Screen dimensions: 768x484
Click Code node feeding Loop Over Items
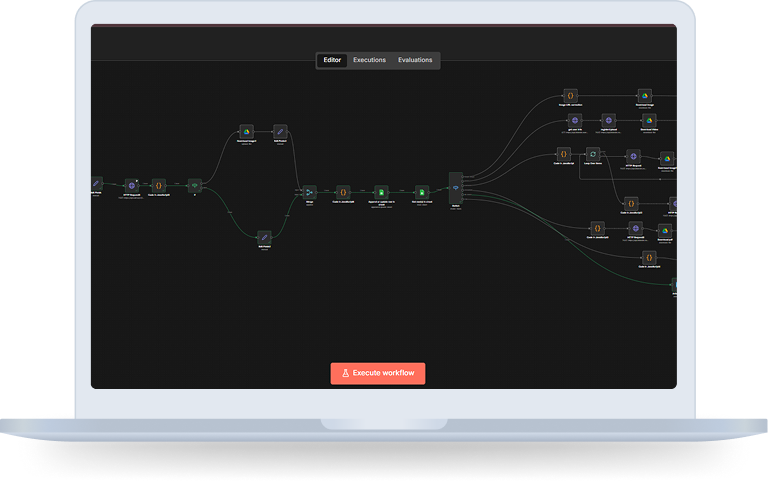563,154
